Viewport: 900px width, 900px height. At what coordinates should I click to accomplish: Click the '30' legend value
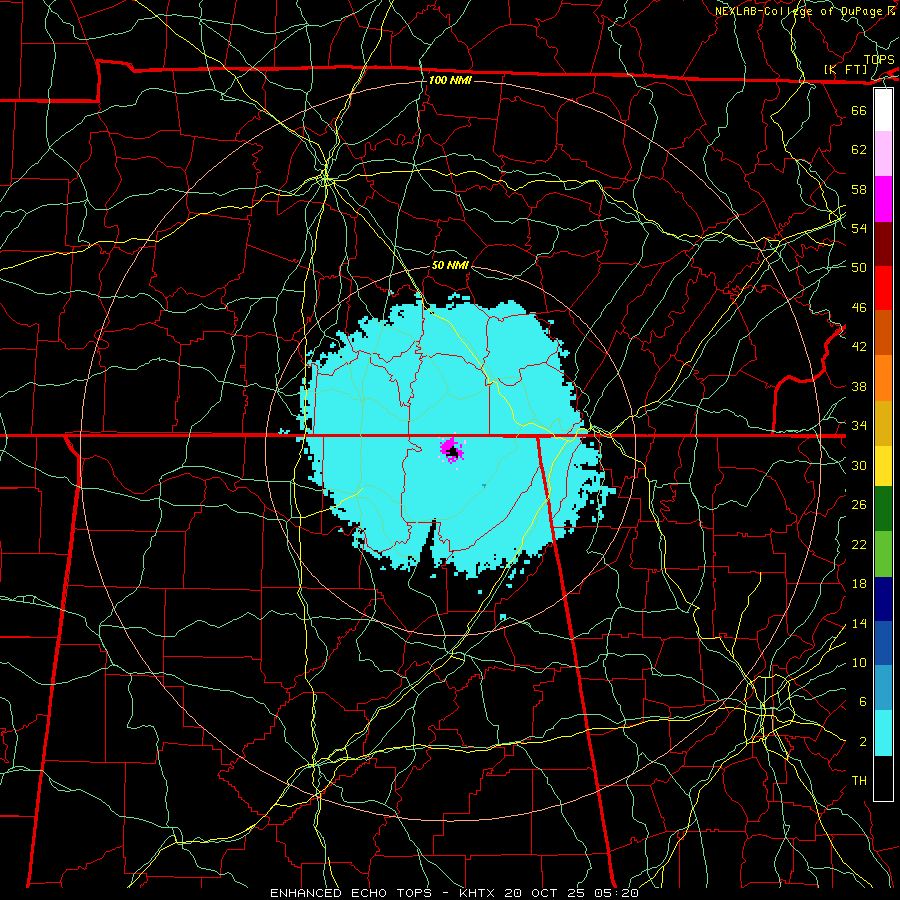(x=859, y=465)
